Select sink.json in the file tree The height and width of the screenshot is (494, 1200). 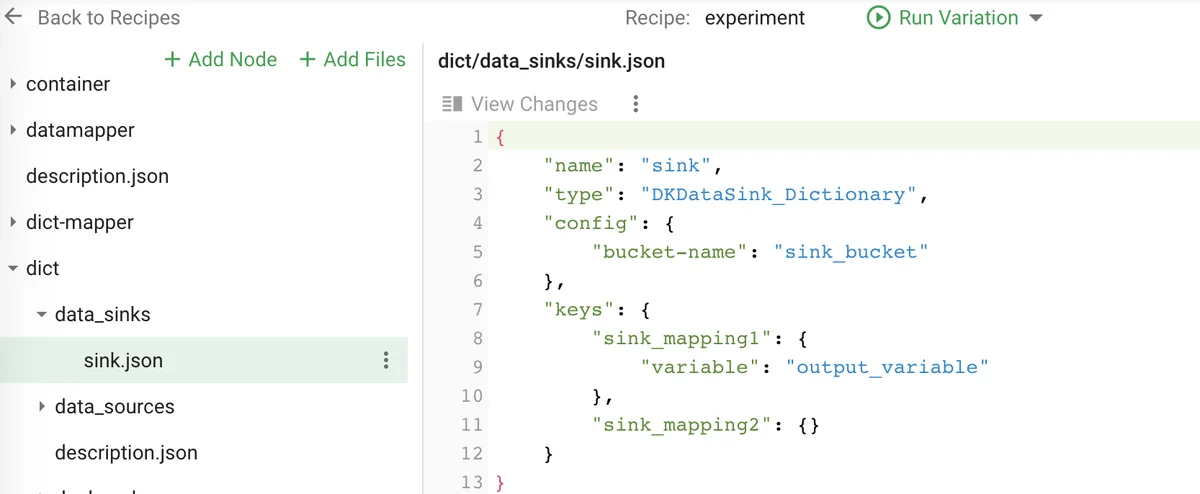click(x=123, y=361)
